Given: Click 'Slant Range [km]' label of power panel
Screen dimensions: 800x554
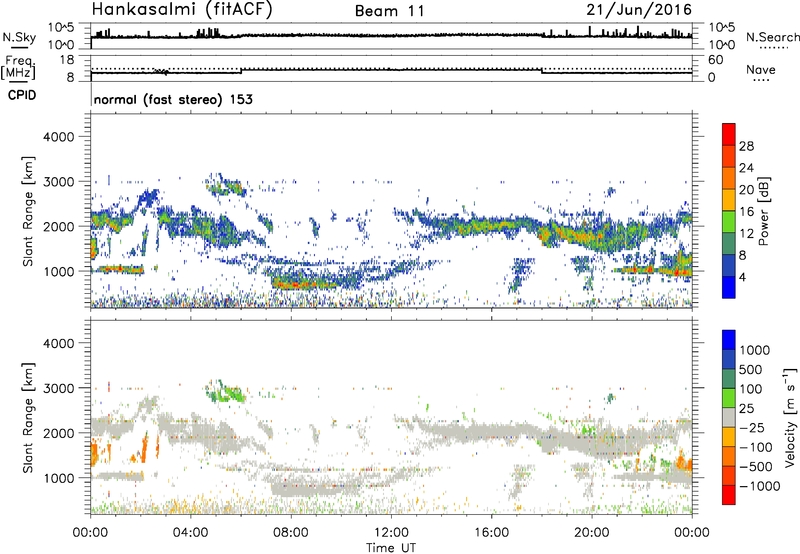Looking at the screenshot, I should pyautogui.click(x=28, y=211).
